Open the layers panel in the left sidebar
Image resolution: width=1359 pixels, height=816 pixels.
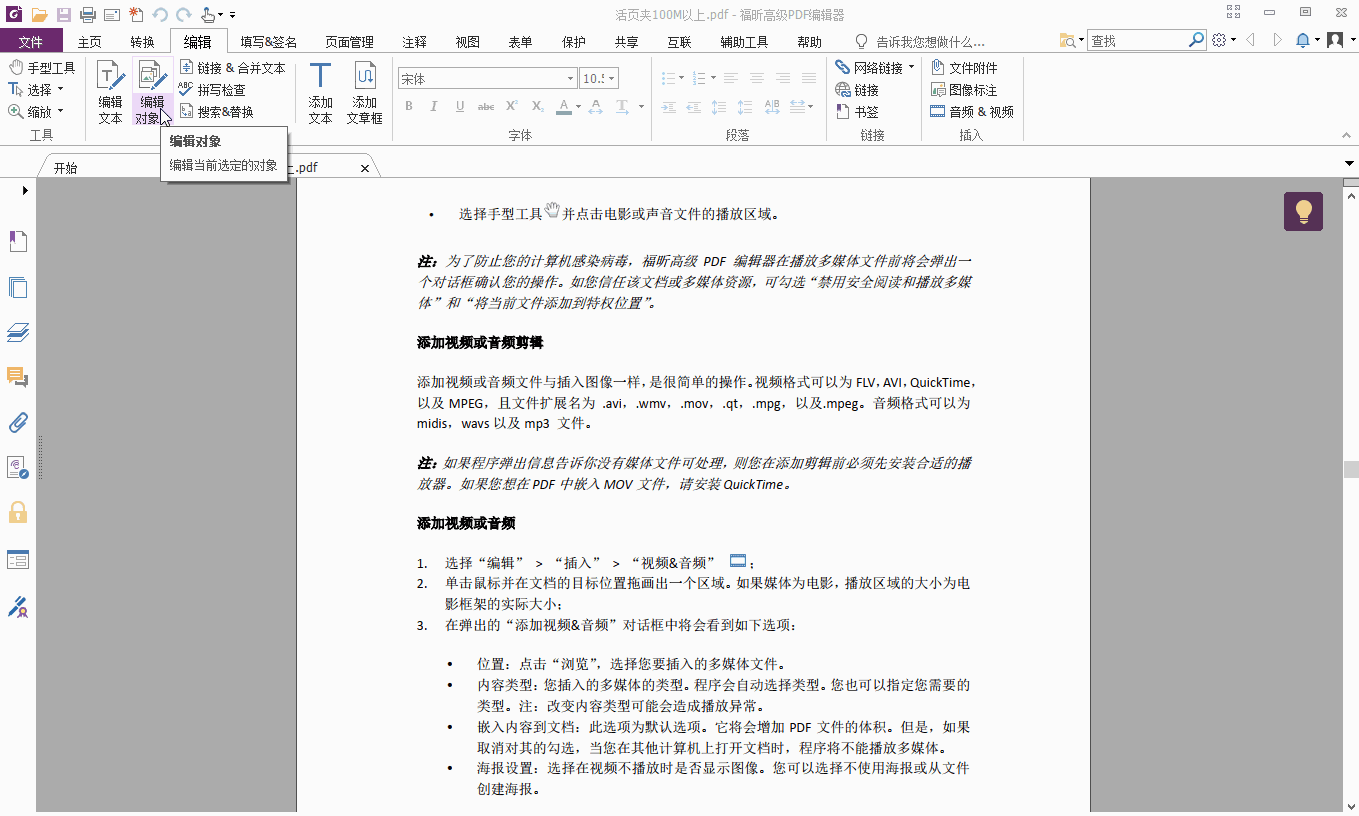[x=18, y=332]
